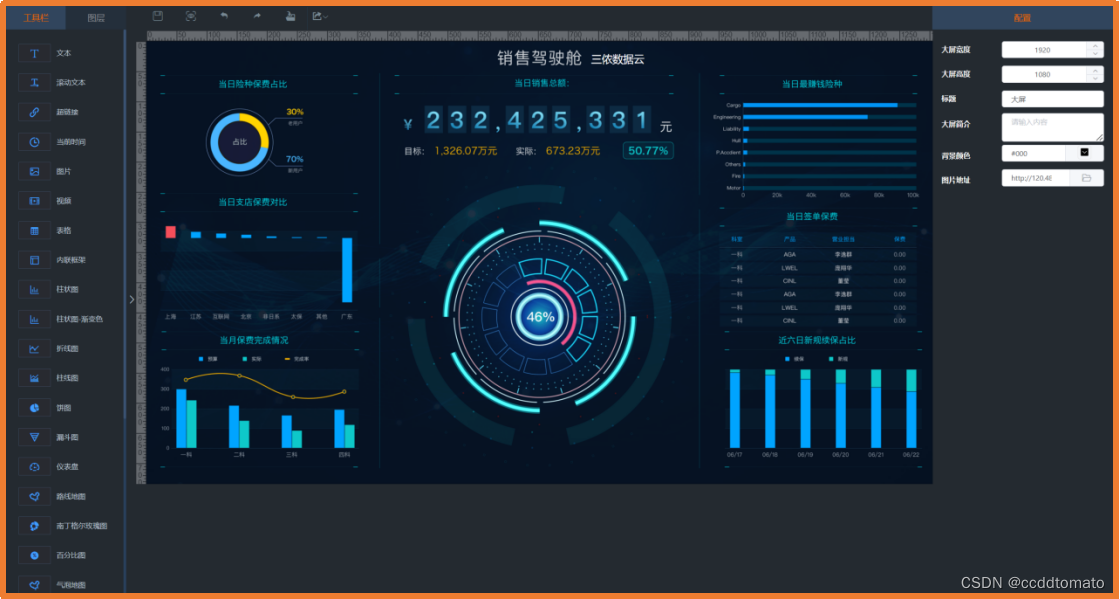Click the 50.77% completion badge
The width and height of the screenshot is (1120, 599).
tap(648, 151)
